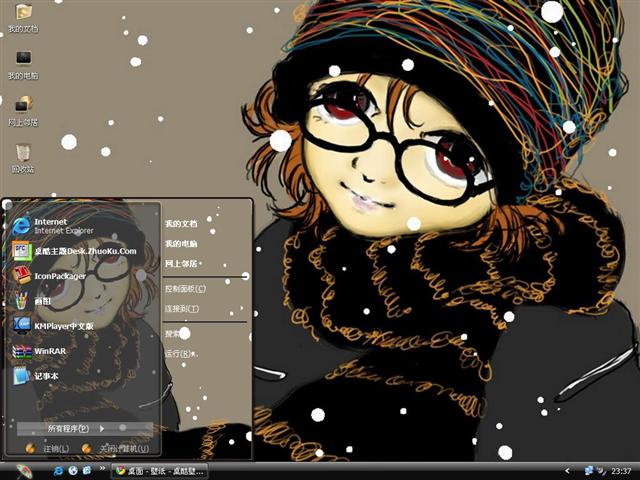Select 网上邻居 in Start menu right pane
The width and height of the screenshot is (640, 480).
point(181,264)
